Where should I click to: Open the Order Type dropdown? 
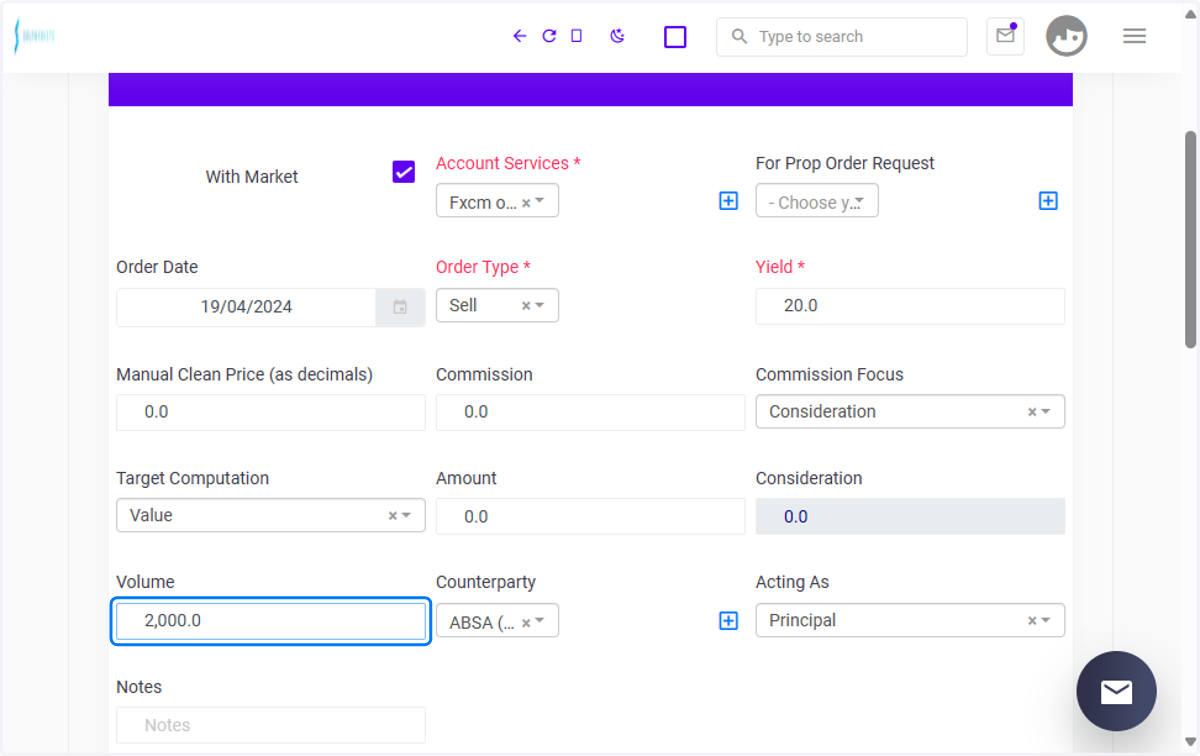coord(497,305)
